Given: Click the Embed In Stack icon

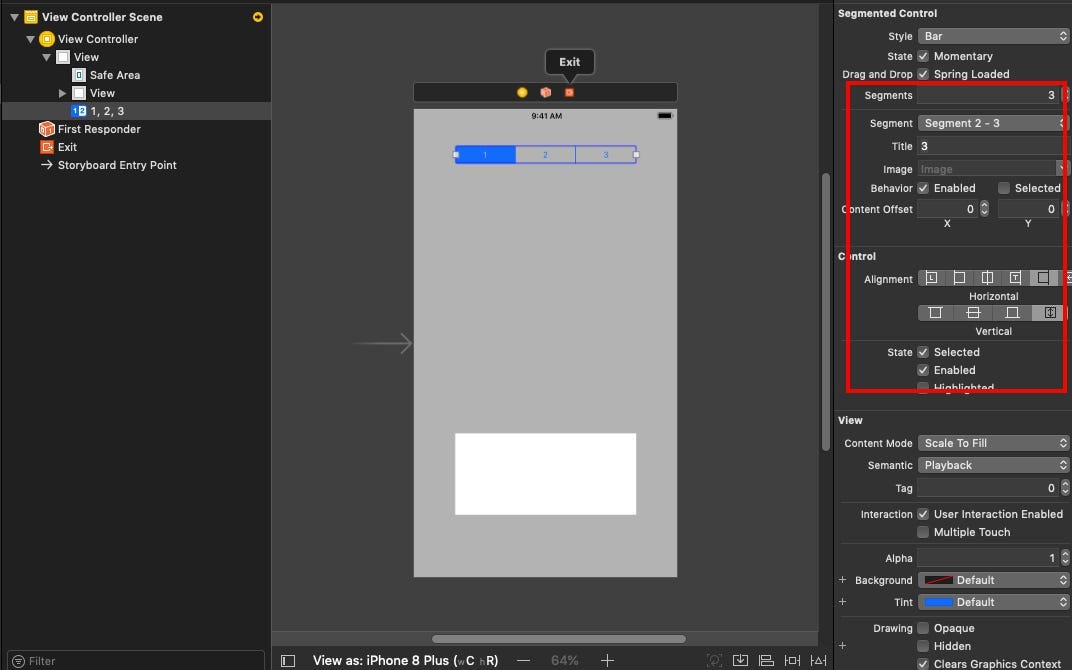Looking at the screenshot, I should pyautogui.click(x=741, y=659).
